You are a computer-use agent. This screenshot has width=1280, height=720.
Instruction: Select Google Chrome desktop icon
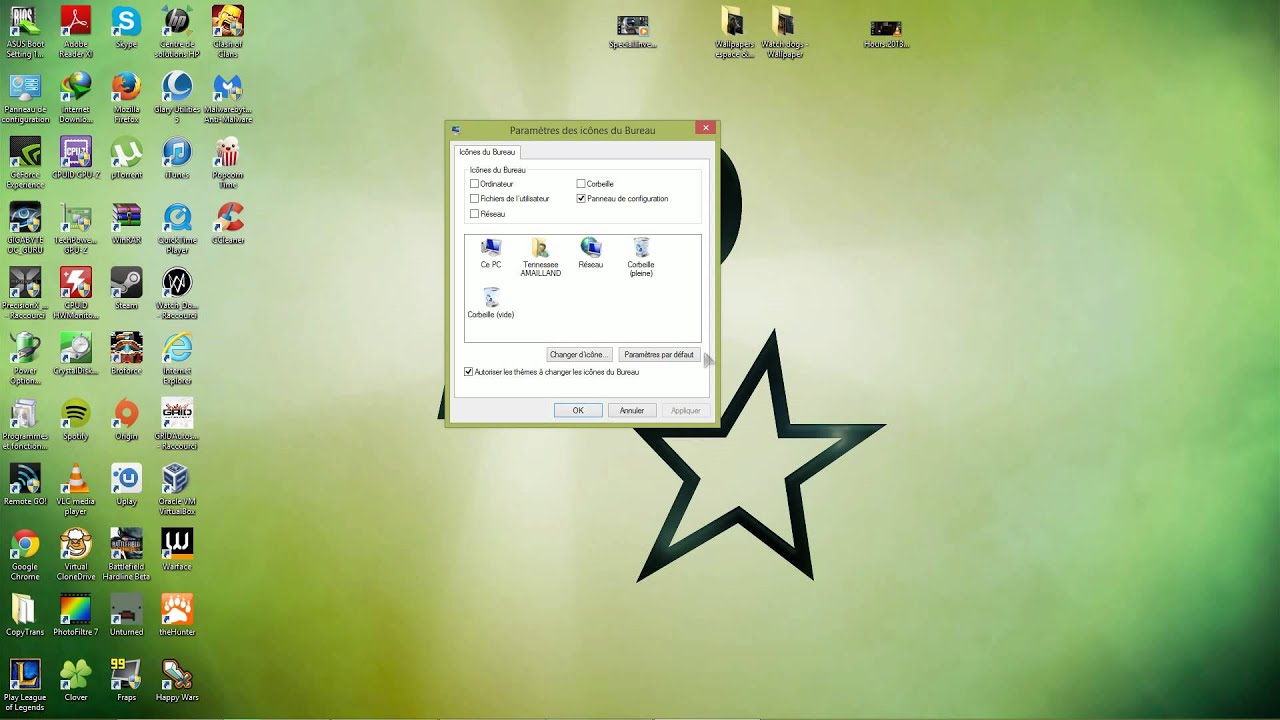[x=25, y=555]
